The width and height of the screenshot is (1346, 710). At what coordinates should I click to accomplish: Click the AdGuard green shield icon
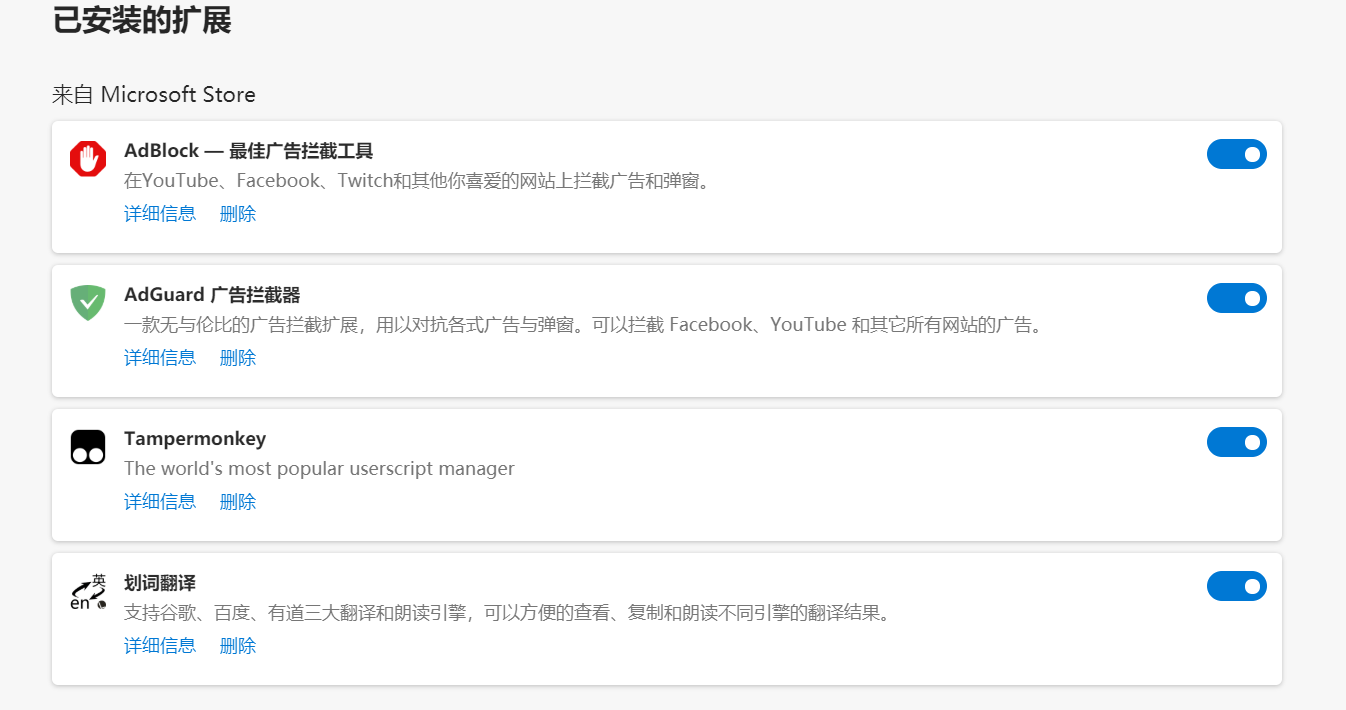tap(88, 303)
